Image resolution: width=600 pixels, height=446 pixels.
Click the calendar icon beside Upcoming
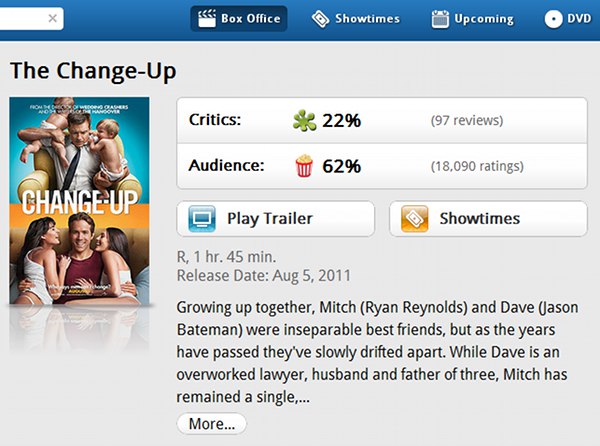440,19
